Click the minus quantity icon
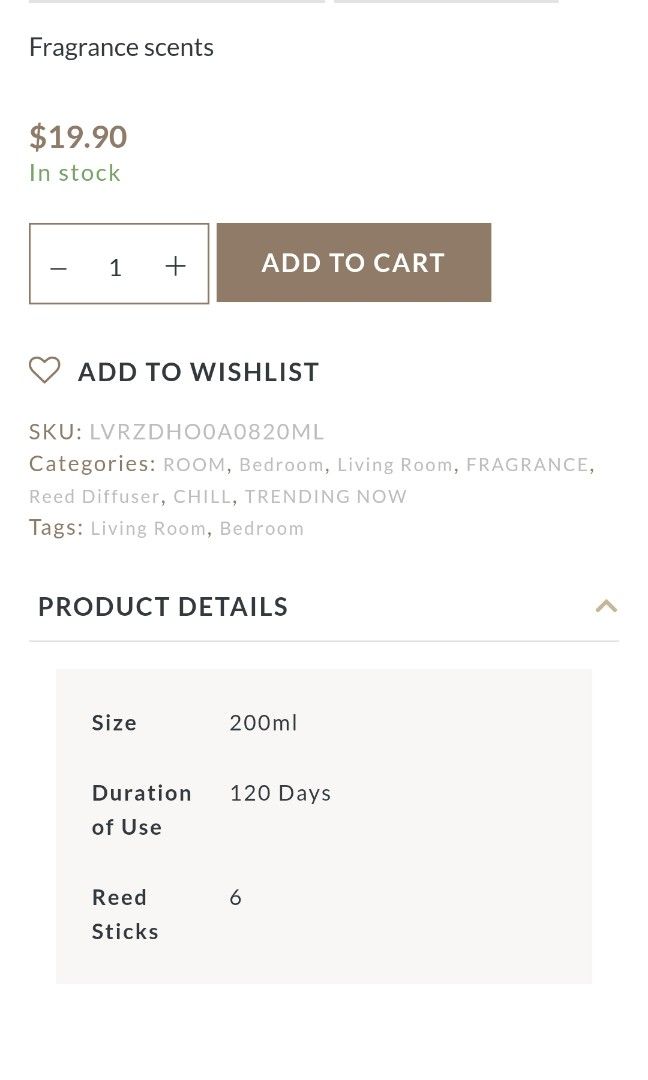Screen dimensions: 648x1080 pos(59,267)
